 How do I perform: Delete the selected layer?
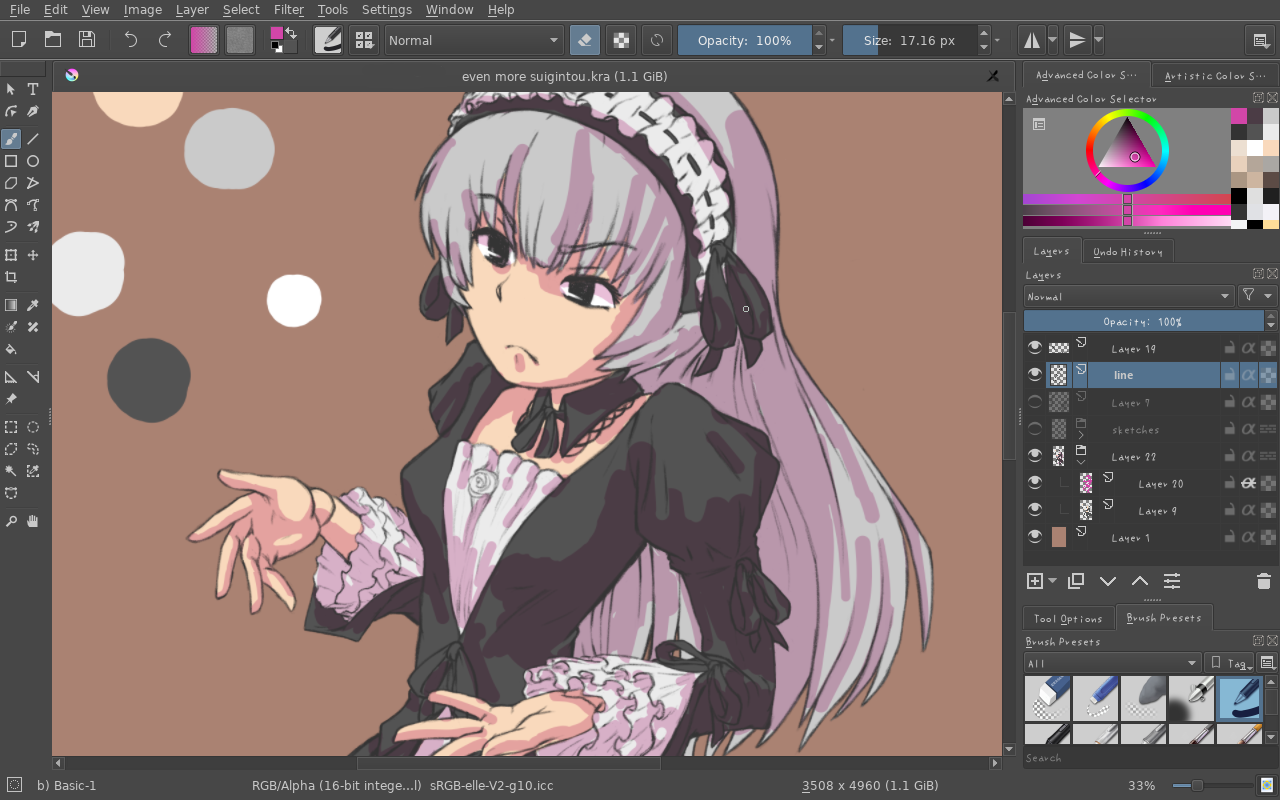1263,581
